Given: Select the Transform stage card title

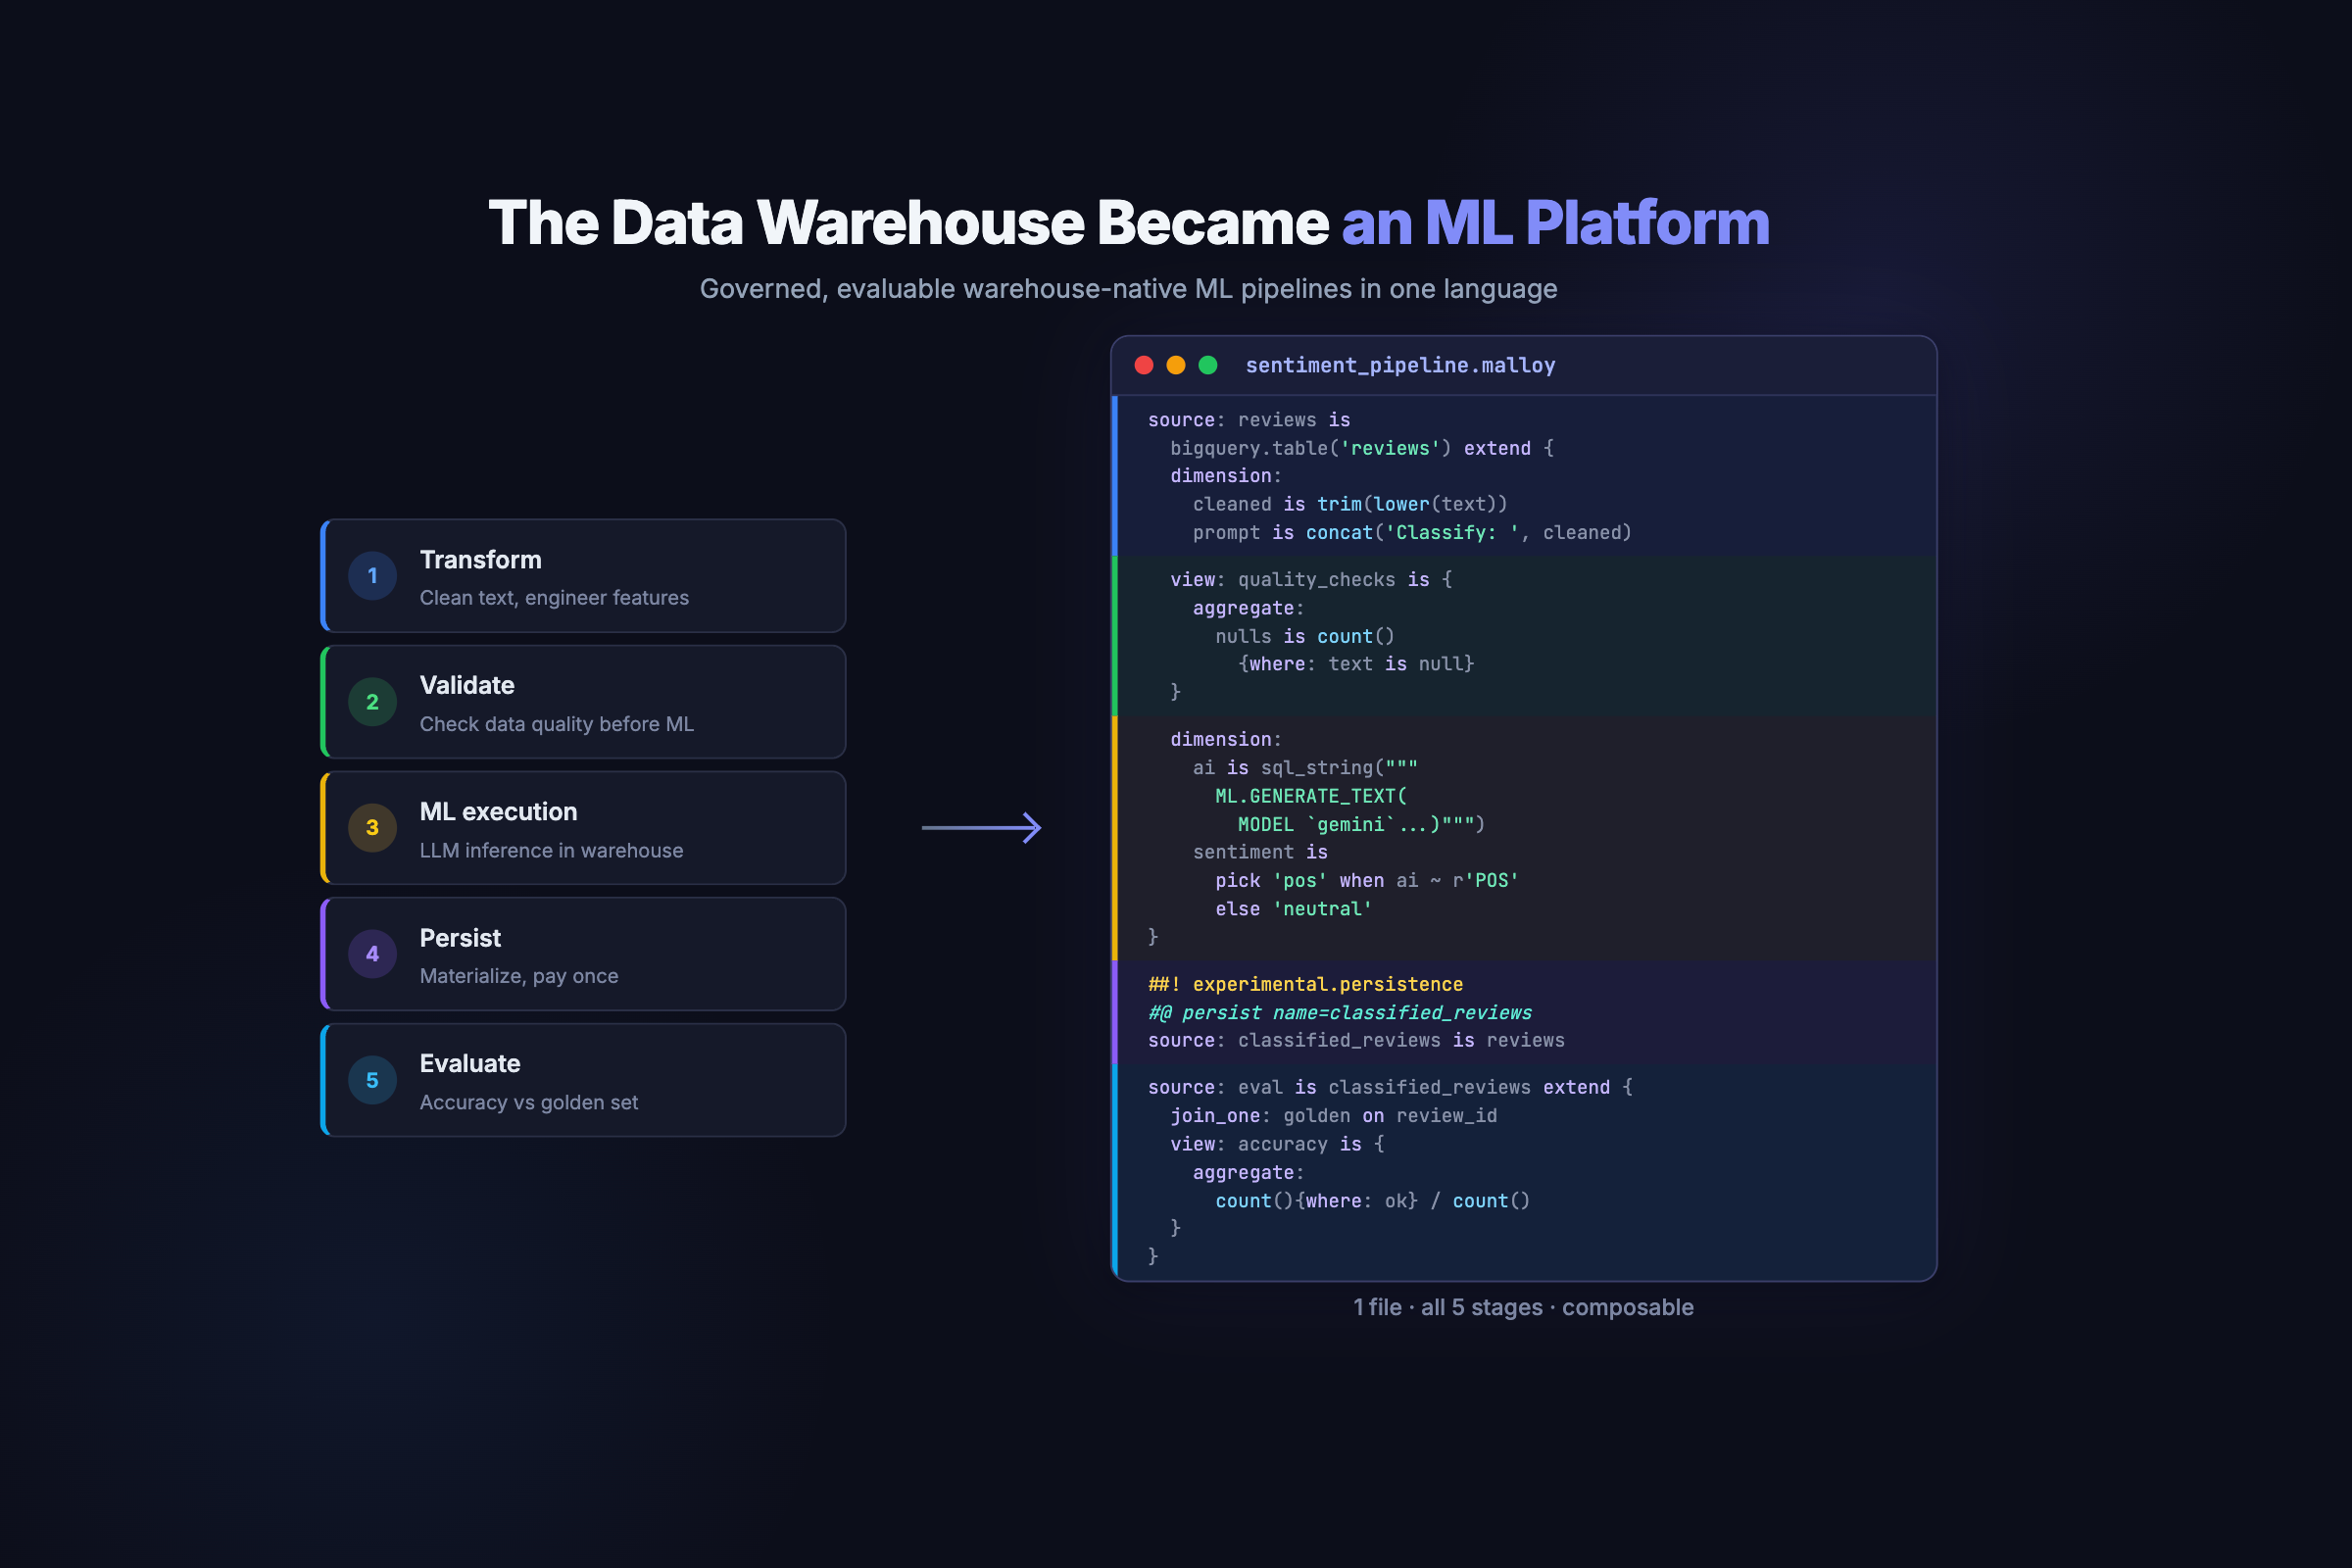Looking at the screenshot, I should (480, 560).
